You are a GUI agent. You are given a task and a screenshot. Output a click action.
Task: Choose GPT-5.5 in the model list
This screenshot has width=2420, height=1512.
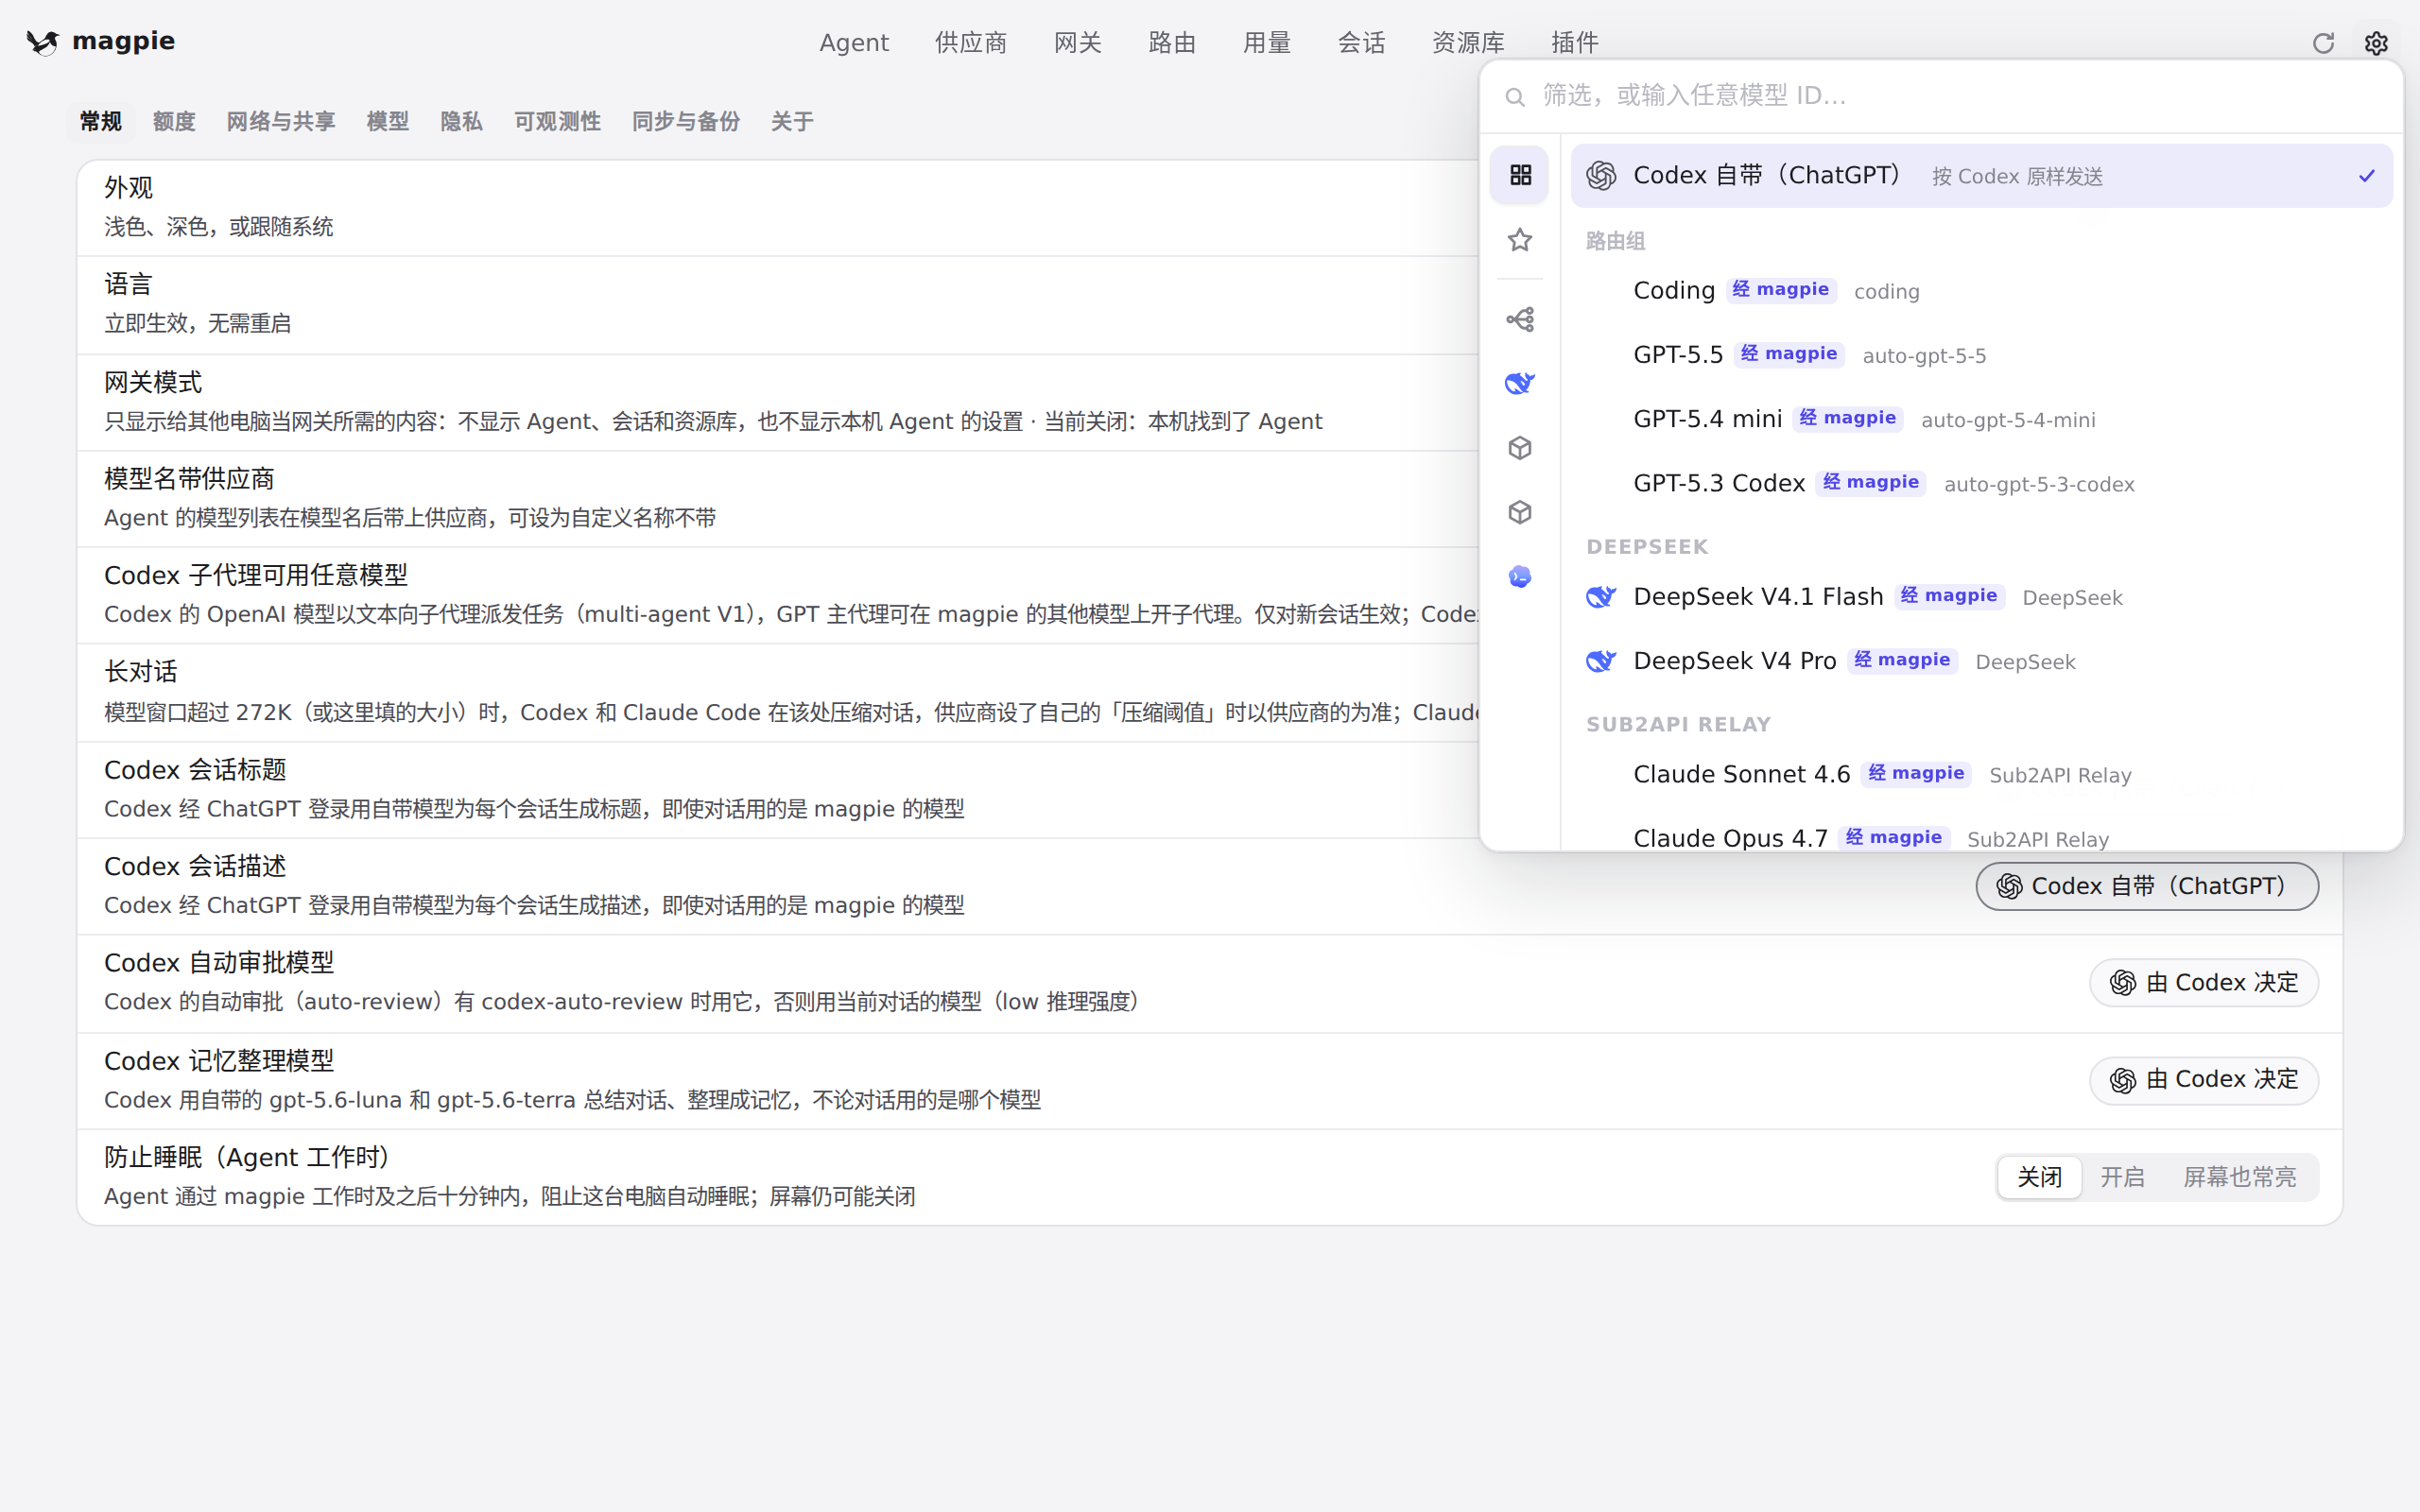coord(1981,355)
